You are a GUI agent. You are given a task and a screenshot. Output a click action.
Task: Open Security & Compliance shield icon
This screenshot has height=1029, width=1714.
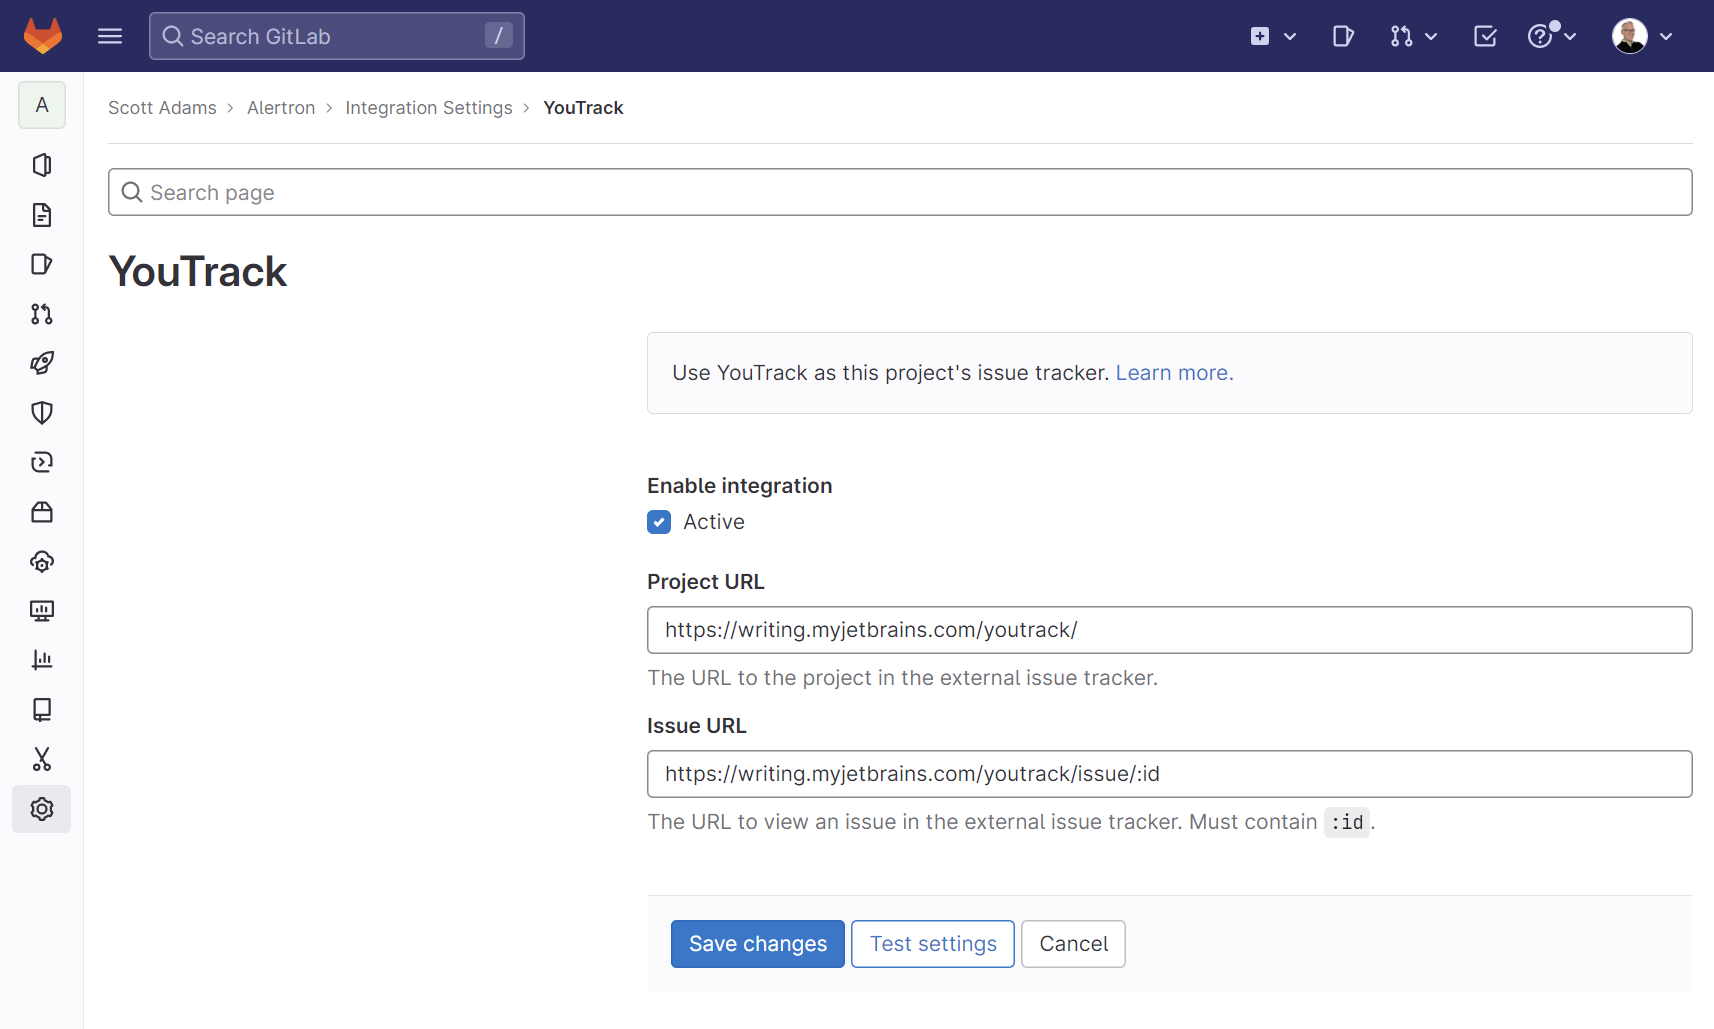[42, 413]
